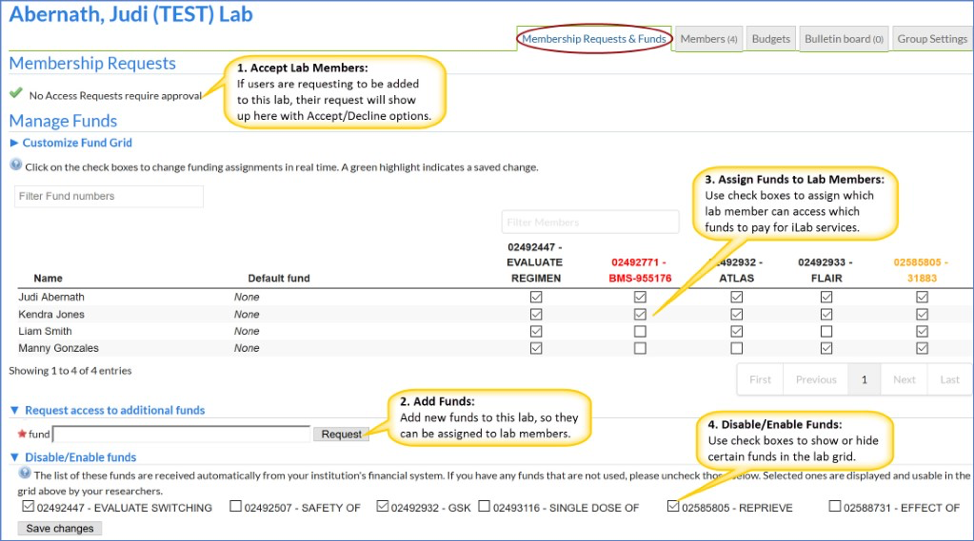
Task: Sort by Default fund column header
Action: [x=278, y=278]
